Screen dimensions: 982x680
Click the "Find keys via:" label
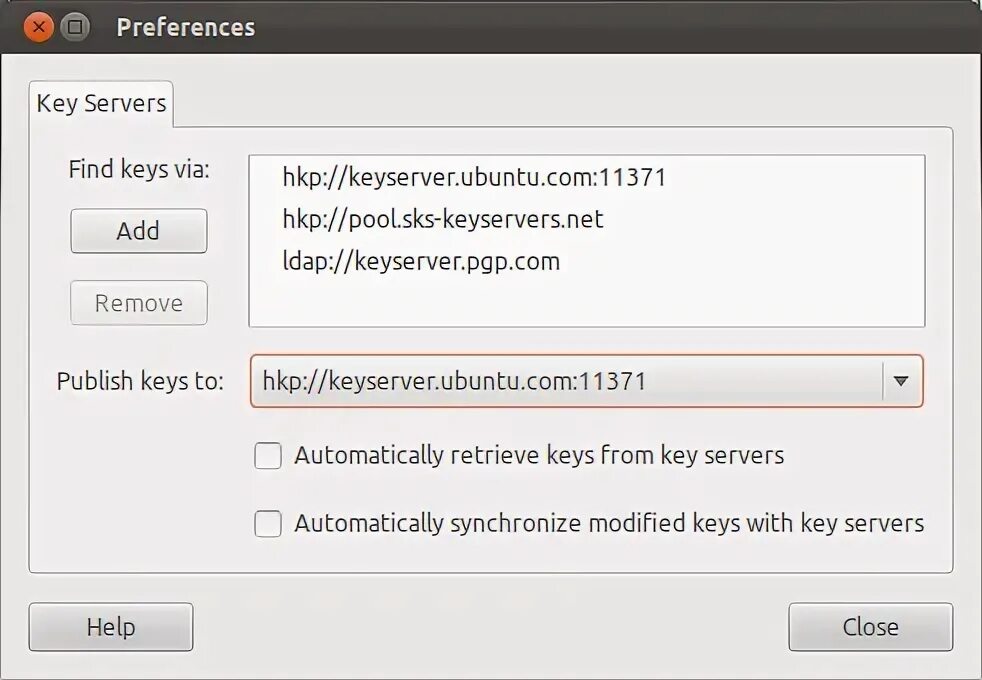click(139, 170)
